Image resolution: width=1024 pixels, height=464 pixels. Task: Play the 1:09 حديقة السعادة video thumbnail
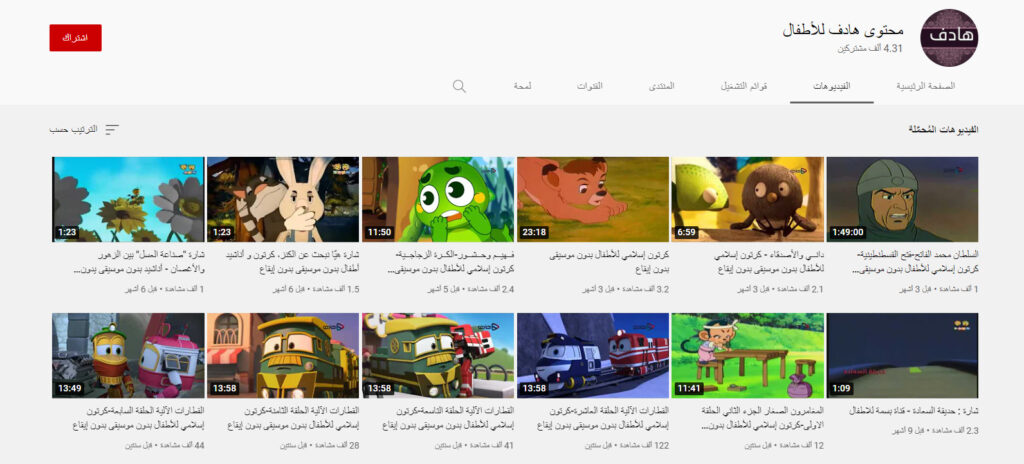click(x=903, y=355)
